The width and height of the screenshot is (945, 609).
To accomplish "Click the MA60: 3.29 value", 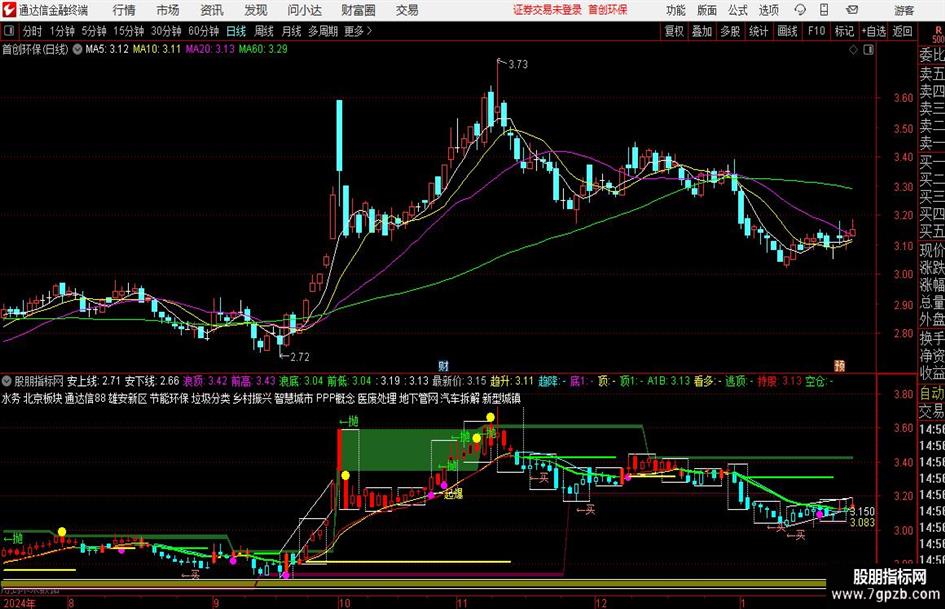I will [263, 49].
